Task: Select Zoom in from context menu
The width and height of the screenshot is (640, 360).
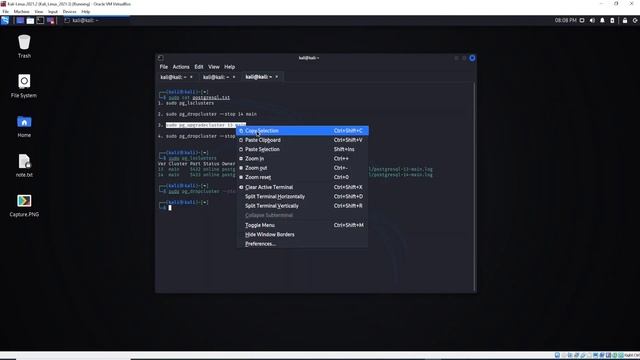Action: 302,159
